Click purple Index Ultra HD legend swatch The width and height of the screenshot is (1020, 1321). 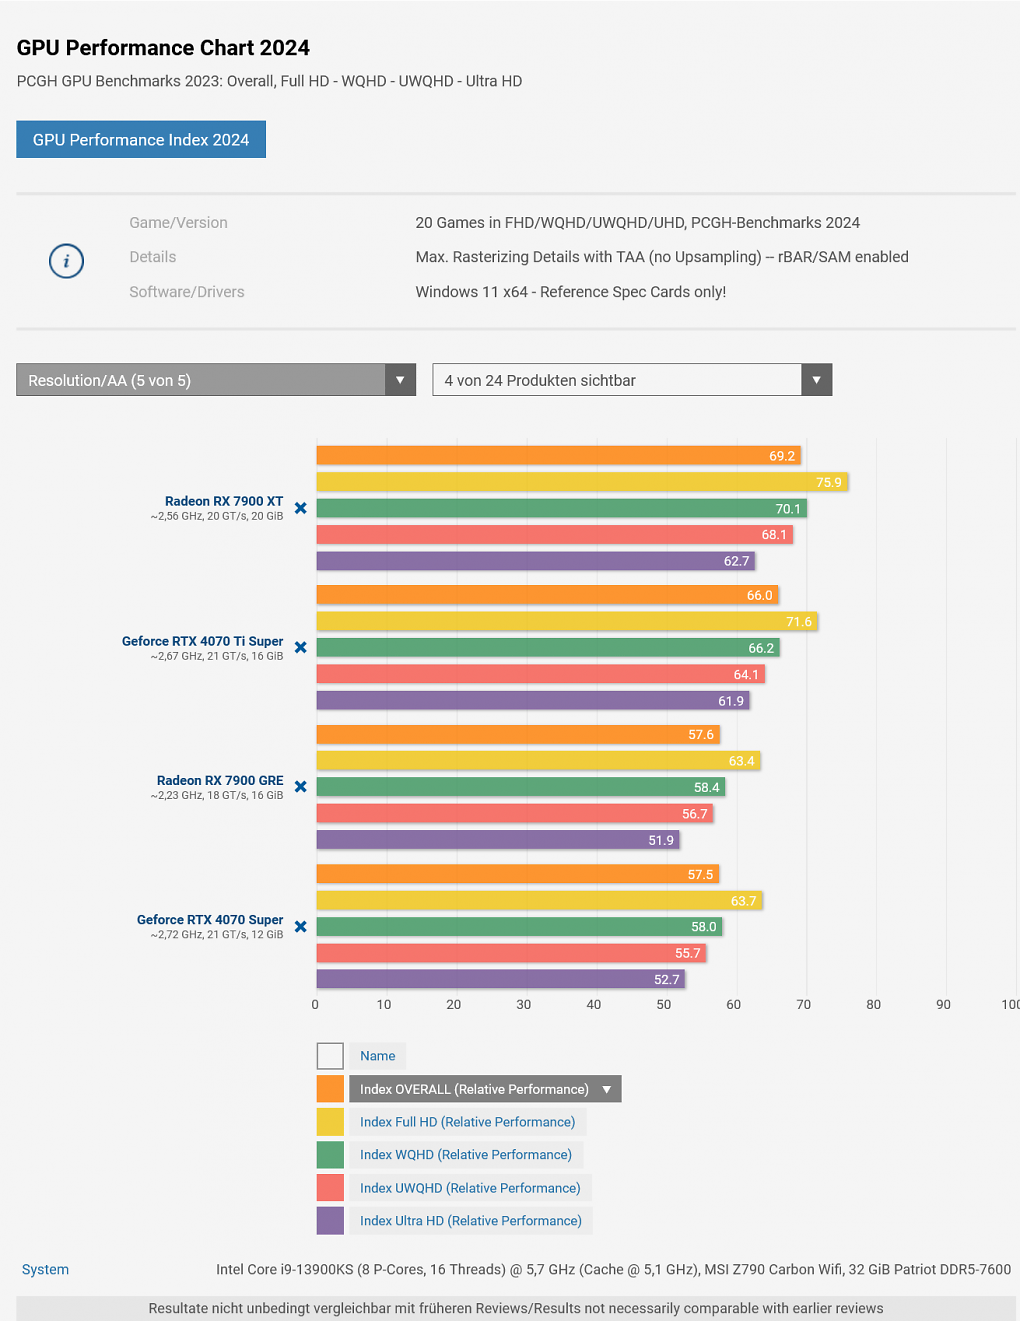(x=330, y=1221)
